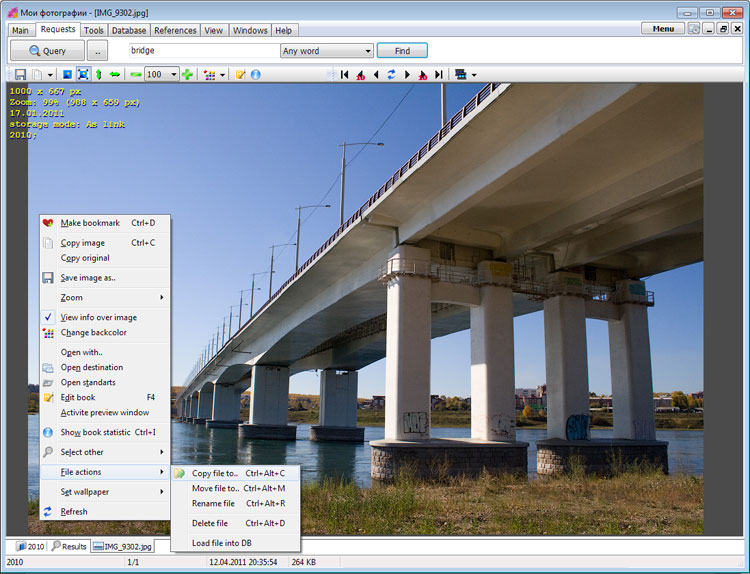
Task: Open the Main ribbon tab
Action: tap(20, 30)
